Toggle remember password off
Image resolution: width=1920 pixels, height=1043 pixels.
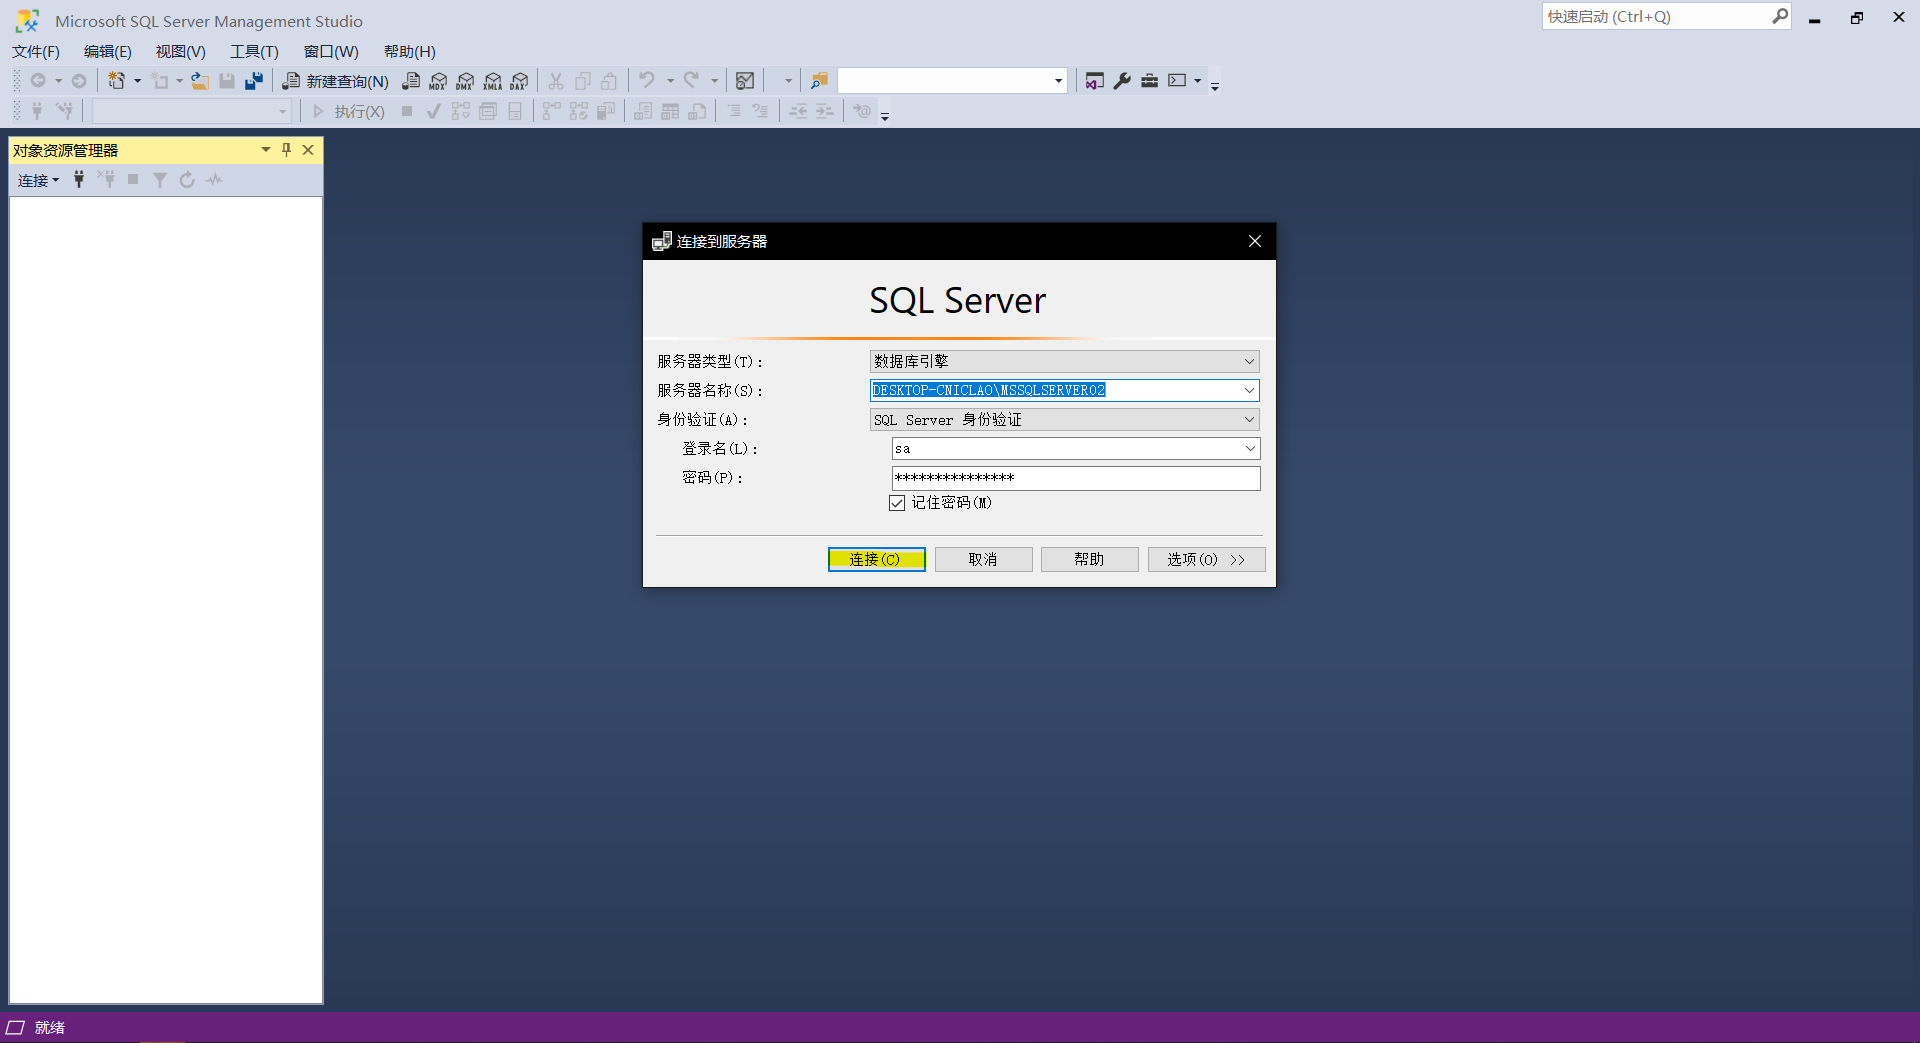[897, 503]
